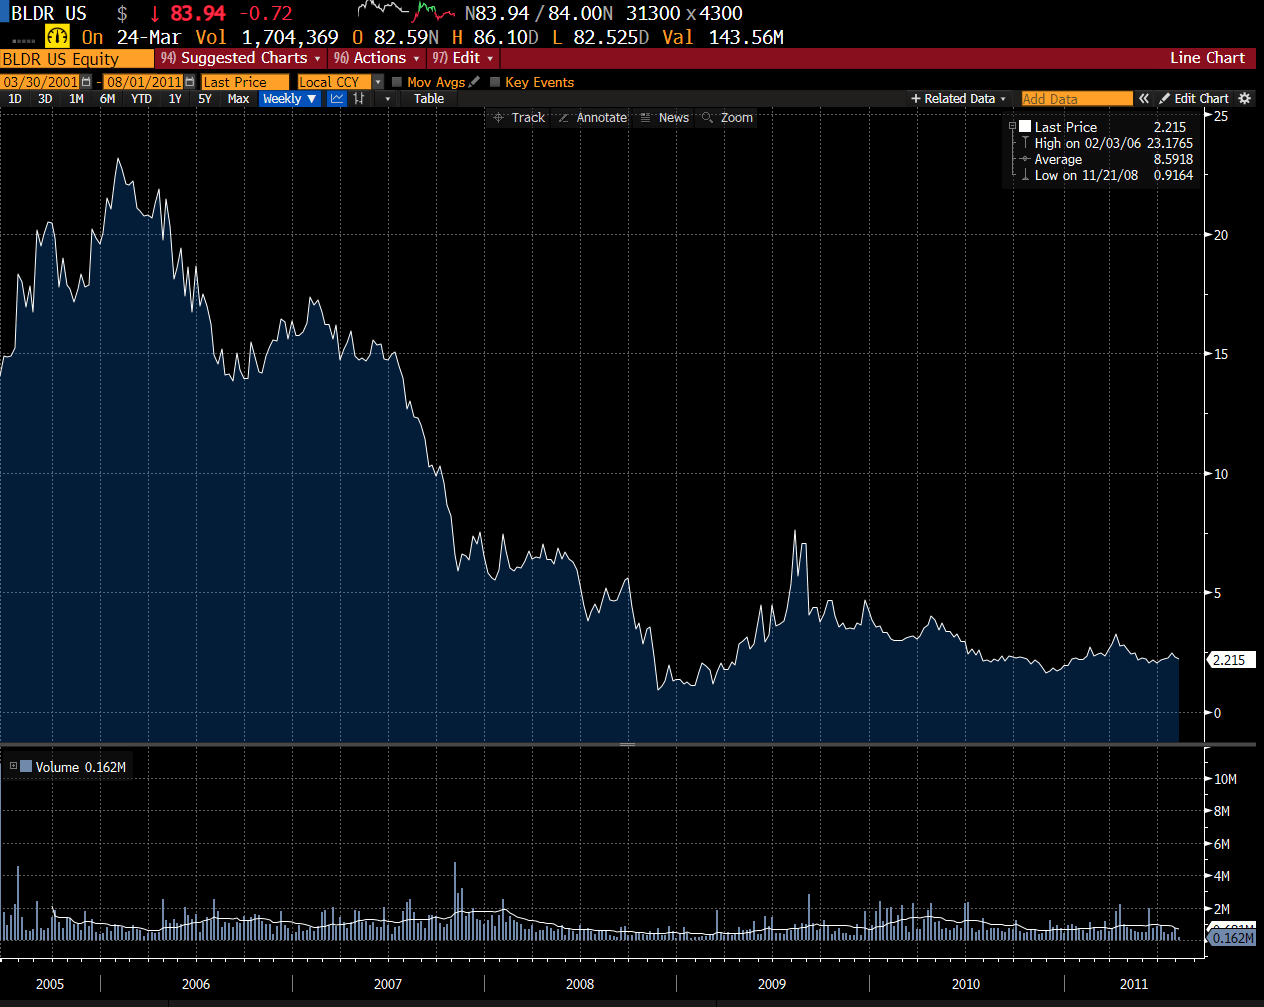Image resolution: width=1264 pixels, height=1007 pixels.
Task: Switch to the Table view
Action: (x=429, y=98)
